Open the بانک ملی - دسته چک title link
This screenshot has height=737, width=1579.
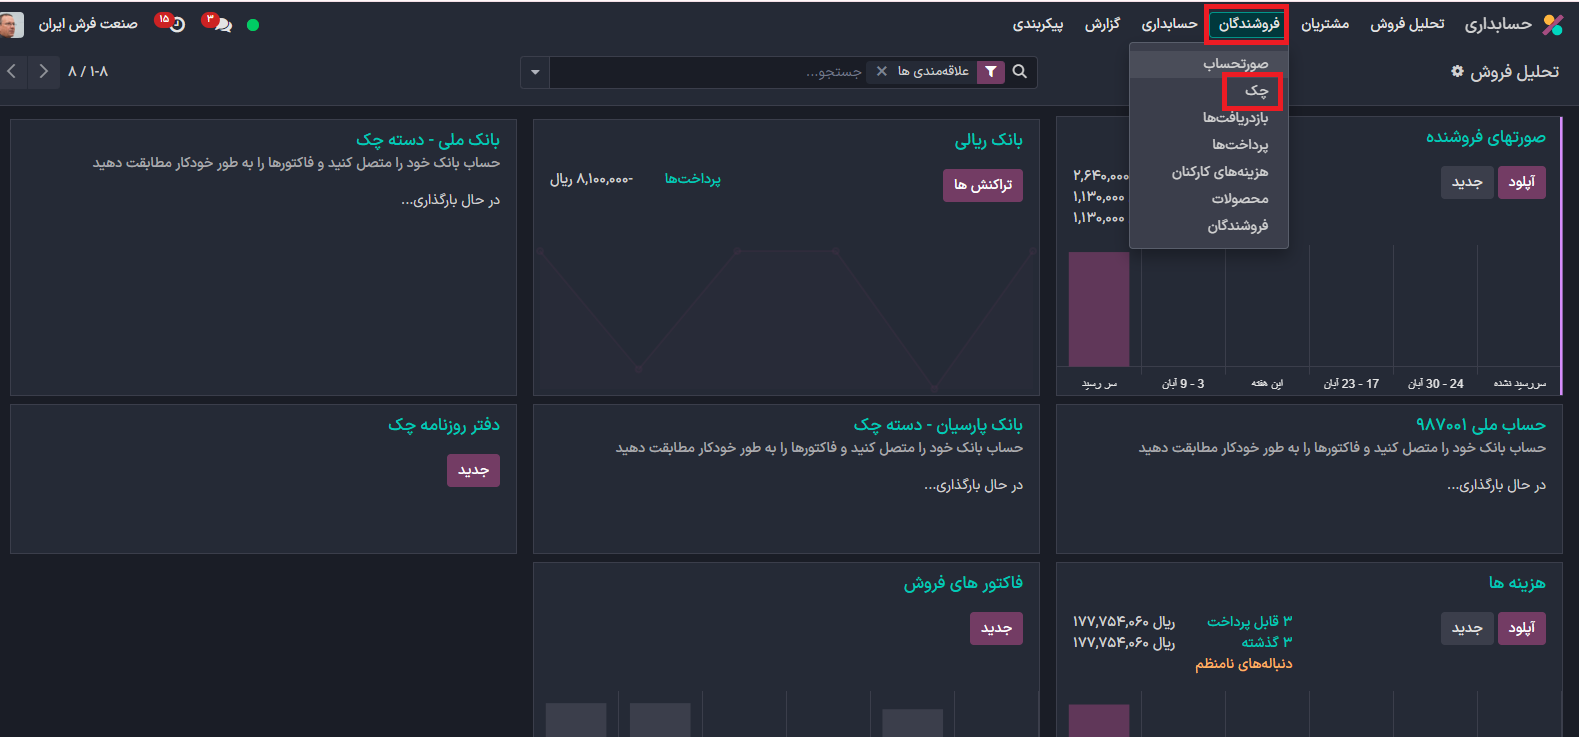[427, 140]
